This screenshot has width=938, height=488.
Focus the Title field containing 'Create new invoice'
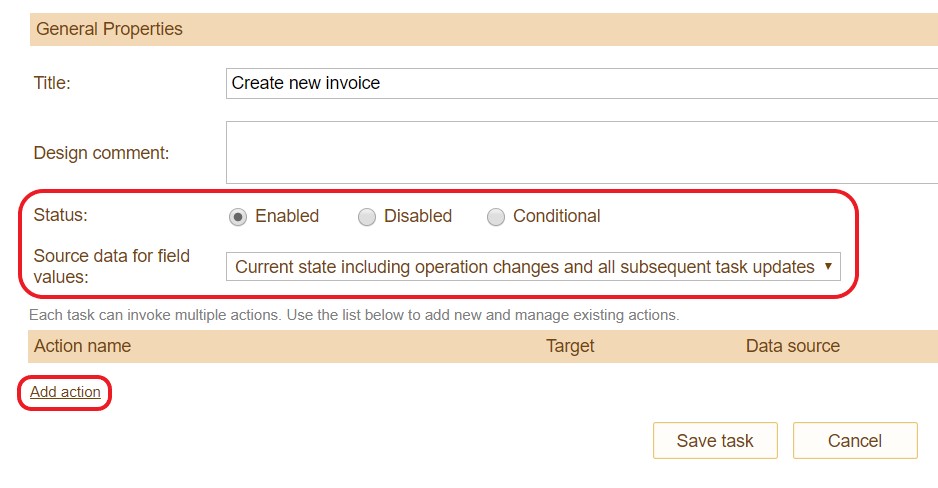(x=580, y=83)
